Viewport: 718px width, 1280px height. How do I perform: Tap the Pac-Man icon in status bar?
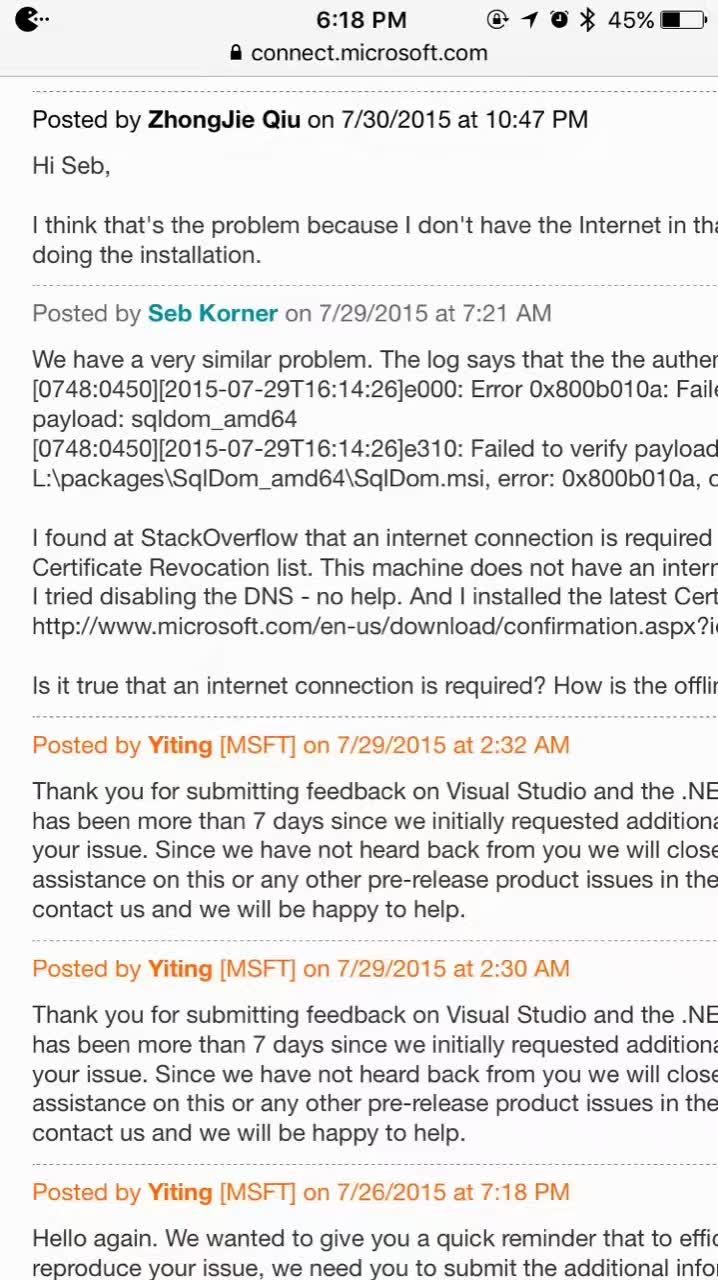[31, 19]
